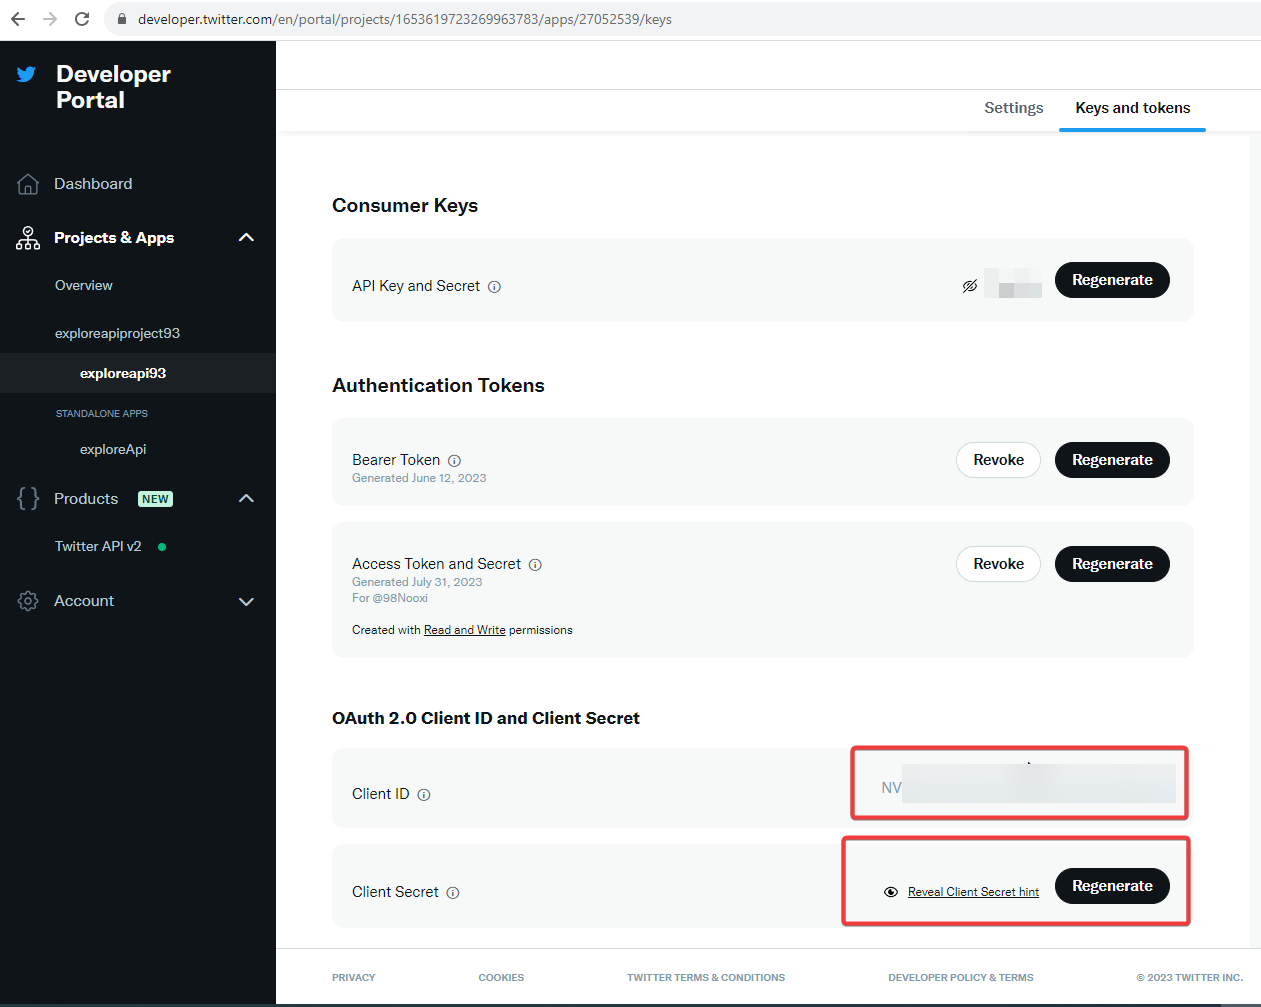This screenshot has height=1007, width=1261.
Task: Click the browser back arrow
Action: click(x=18, y=19)
